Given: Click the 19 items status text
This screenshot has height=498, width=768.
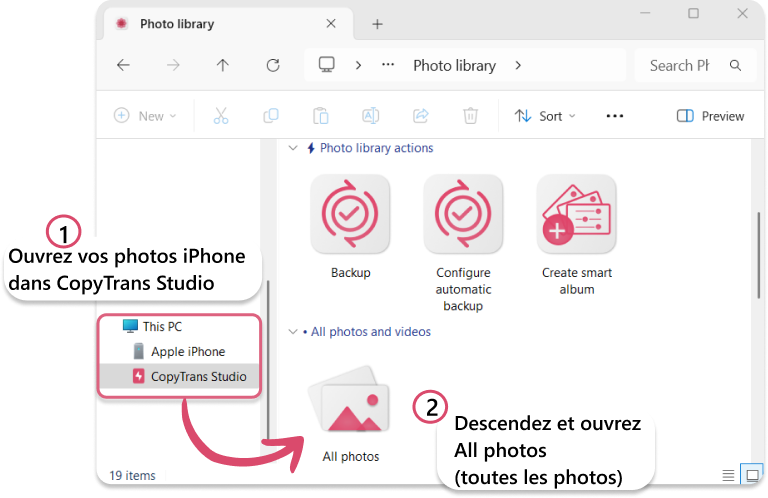Looking at the screenshot, I should 132,475.
